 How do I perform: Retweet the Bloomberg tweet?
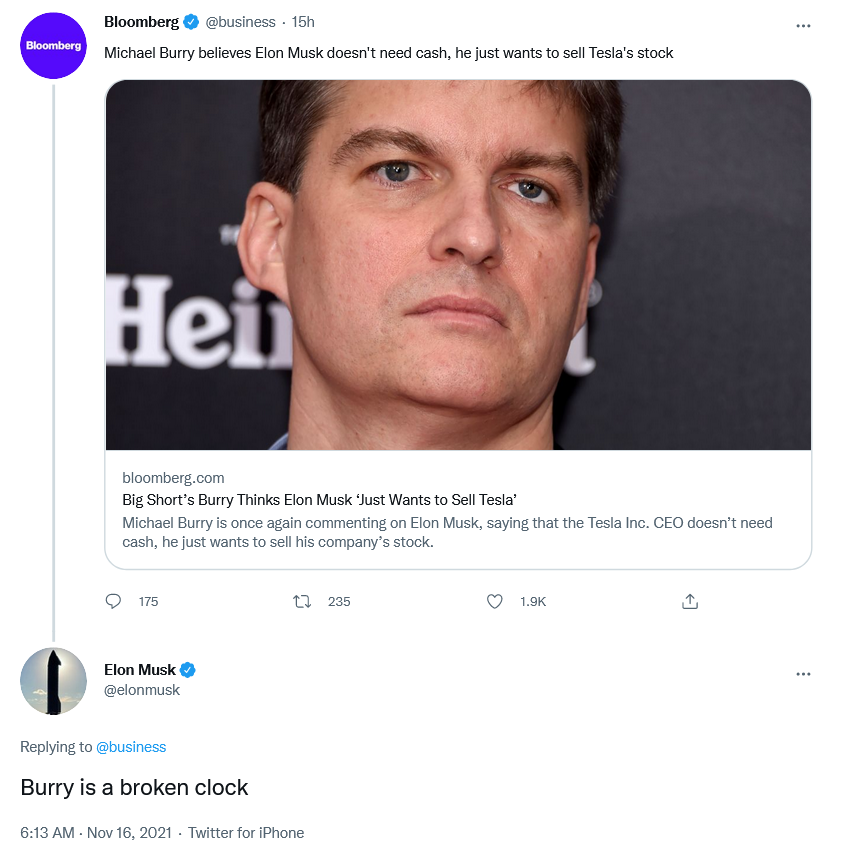coord(301,601)
